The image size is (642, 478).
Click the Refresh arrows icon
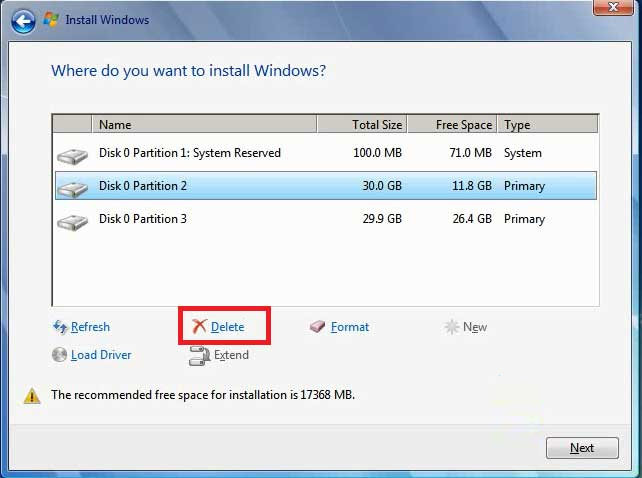pos(60,327)
